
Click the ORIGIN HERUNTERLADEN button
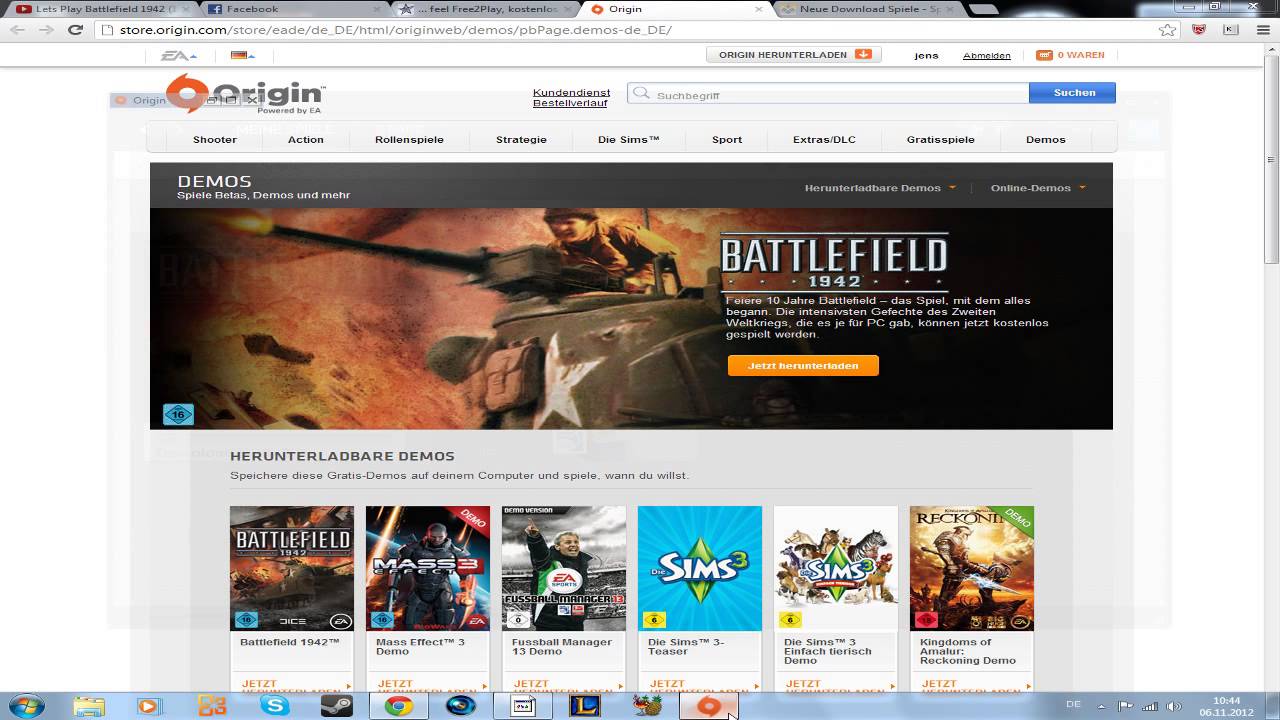tap(794, 55)
